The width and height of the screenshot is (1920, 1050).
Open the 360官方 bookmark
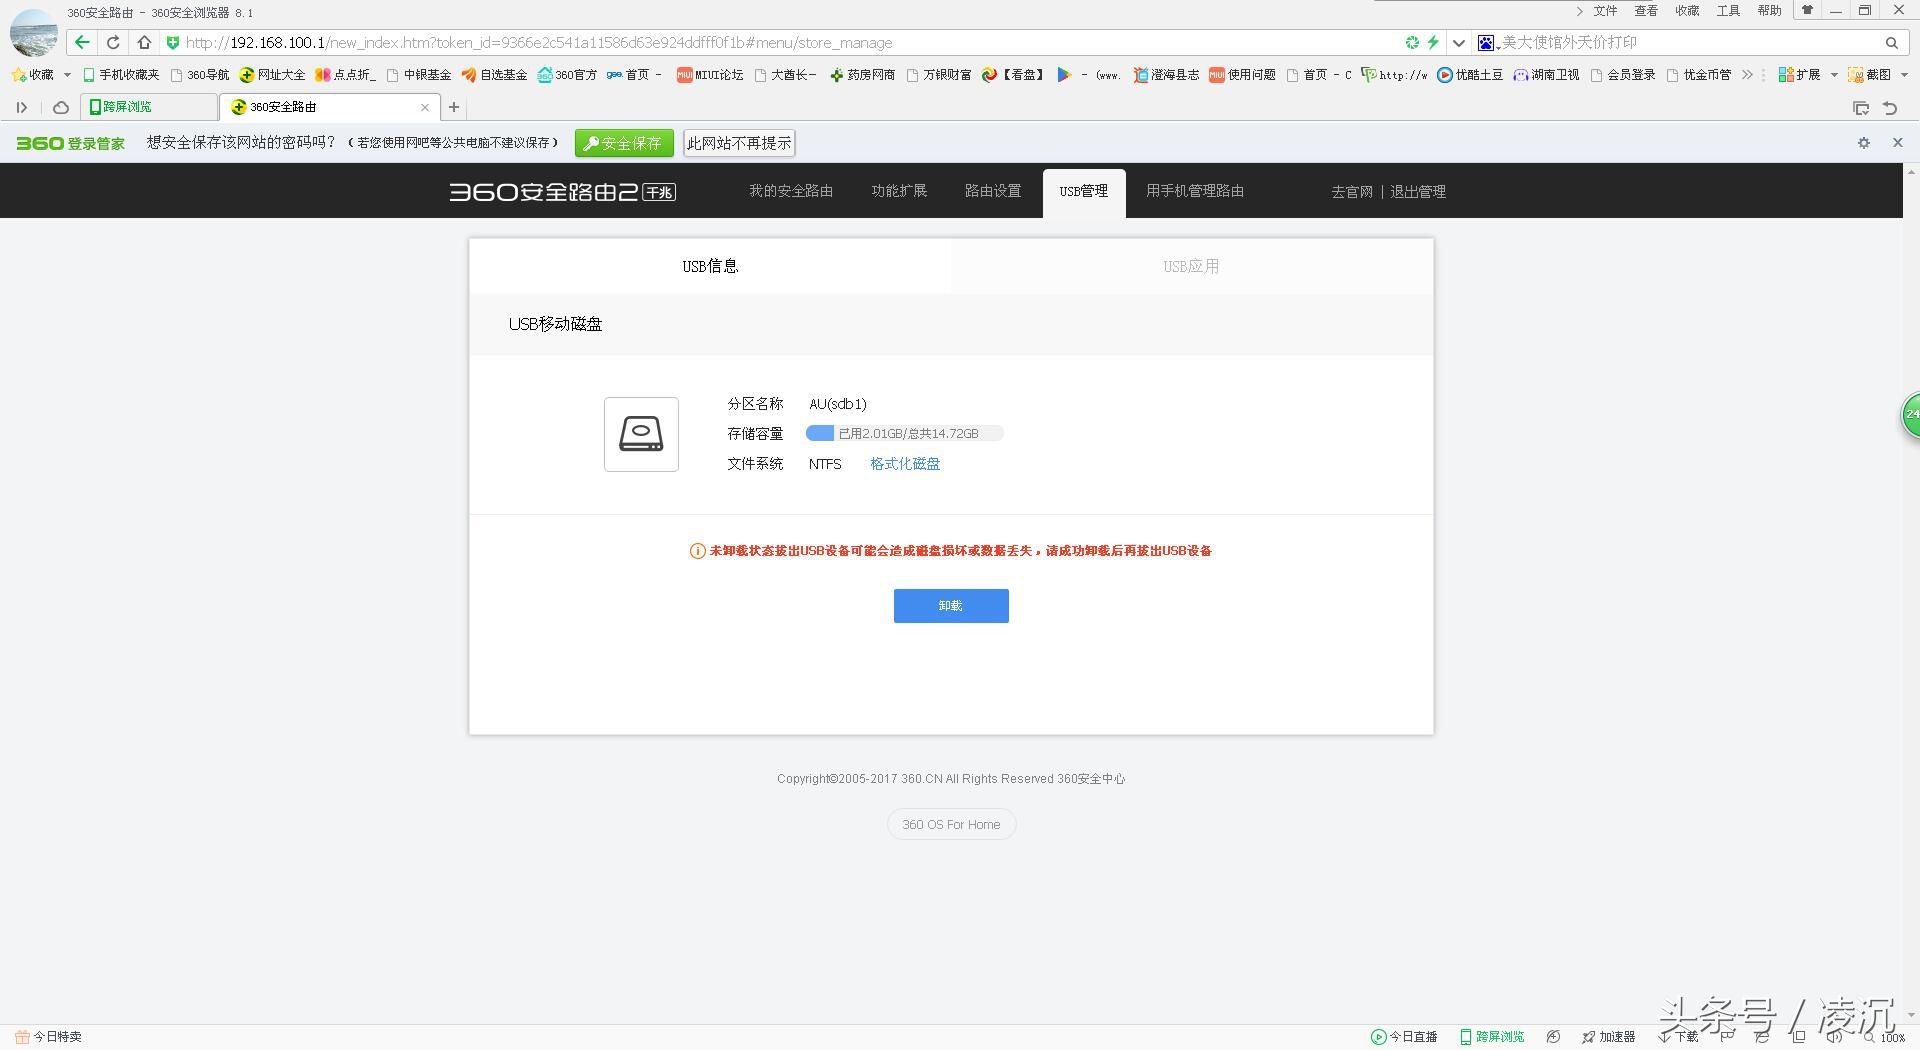(567, 74)
